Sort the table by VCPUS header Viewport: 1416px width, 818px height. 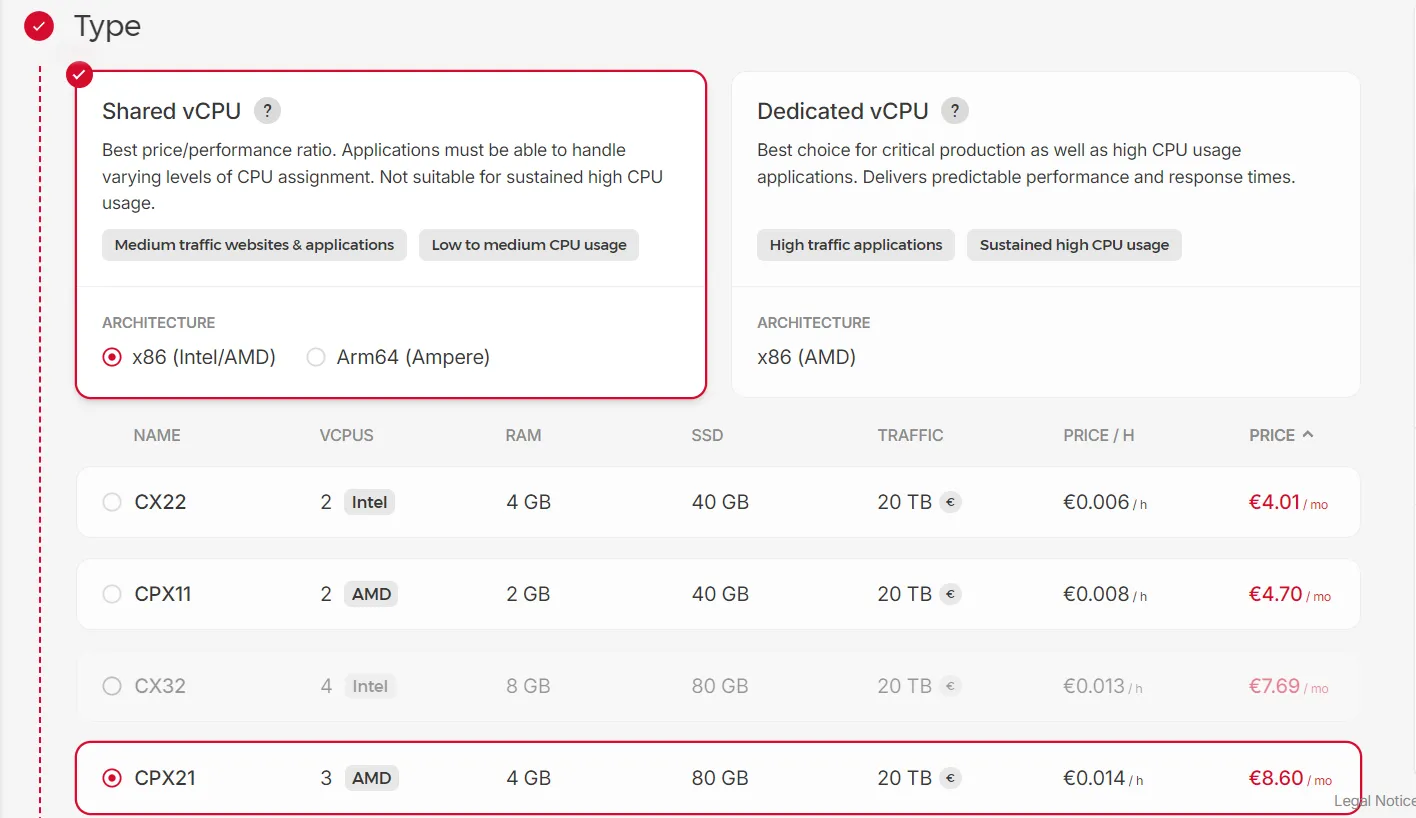[x=346, y=435]
